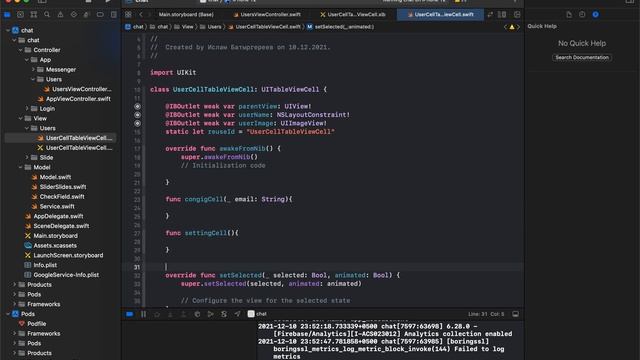Viewport: 640px width, 360px height.
Task: Adjust editor options icon
Action: coord(502,15)
